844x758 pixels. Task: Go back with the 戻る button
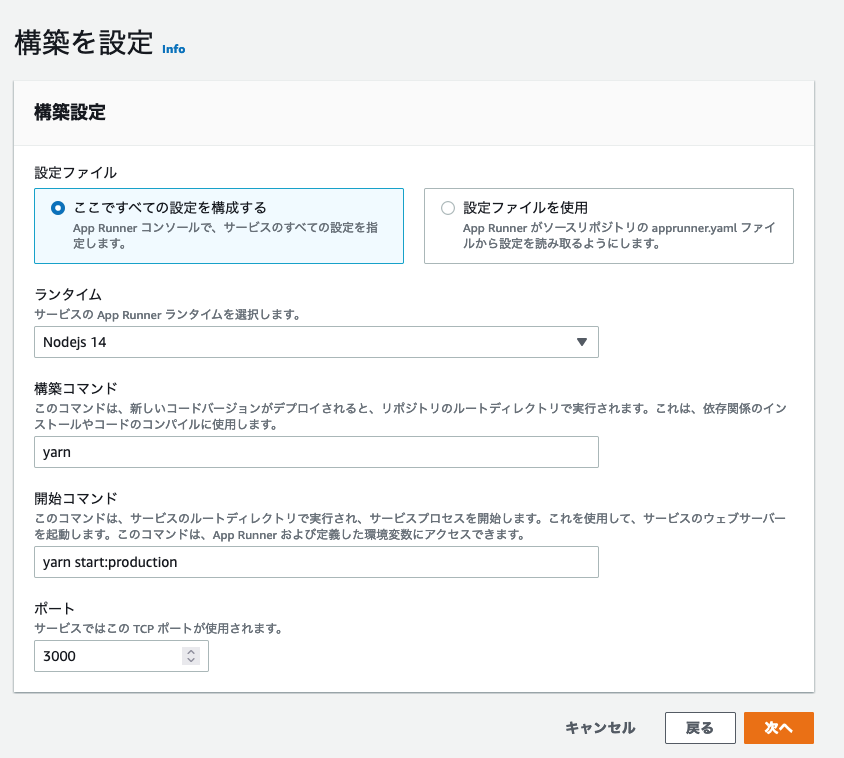pyautogui.click(x=700, y=728)
